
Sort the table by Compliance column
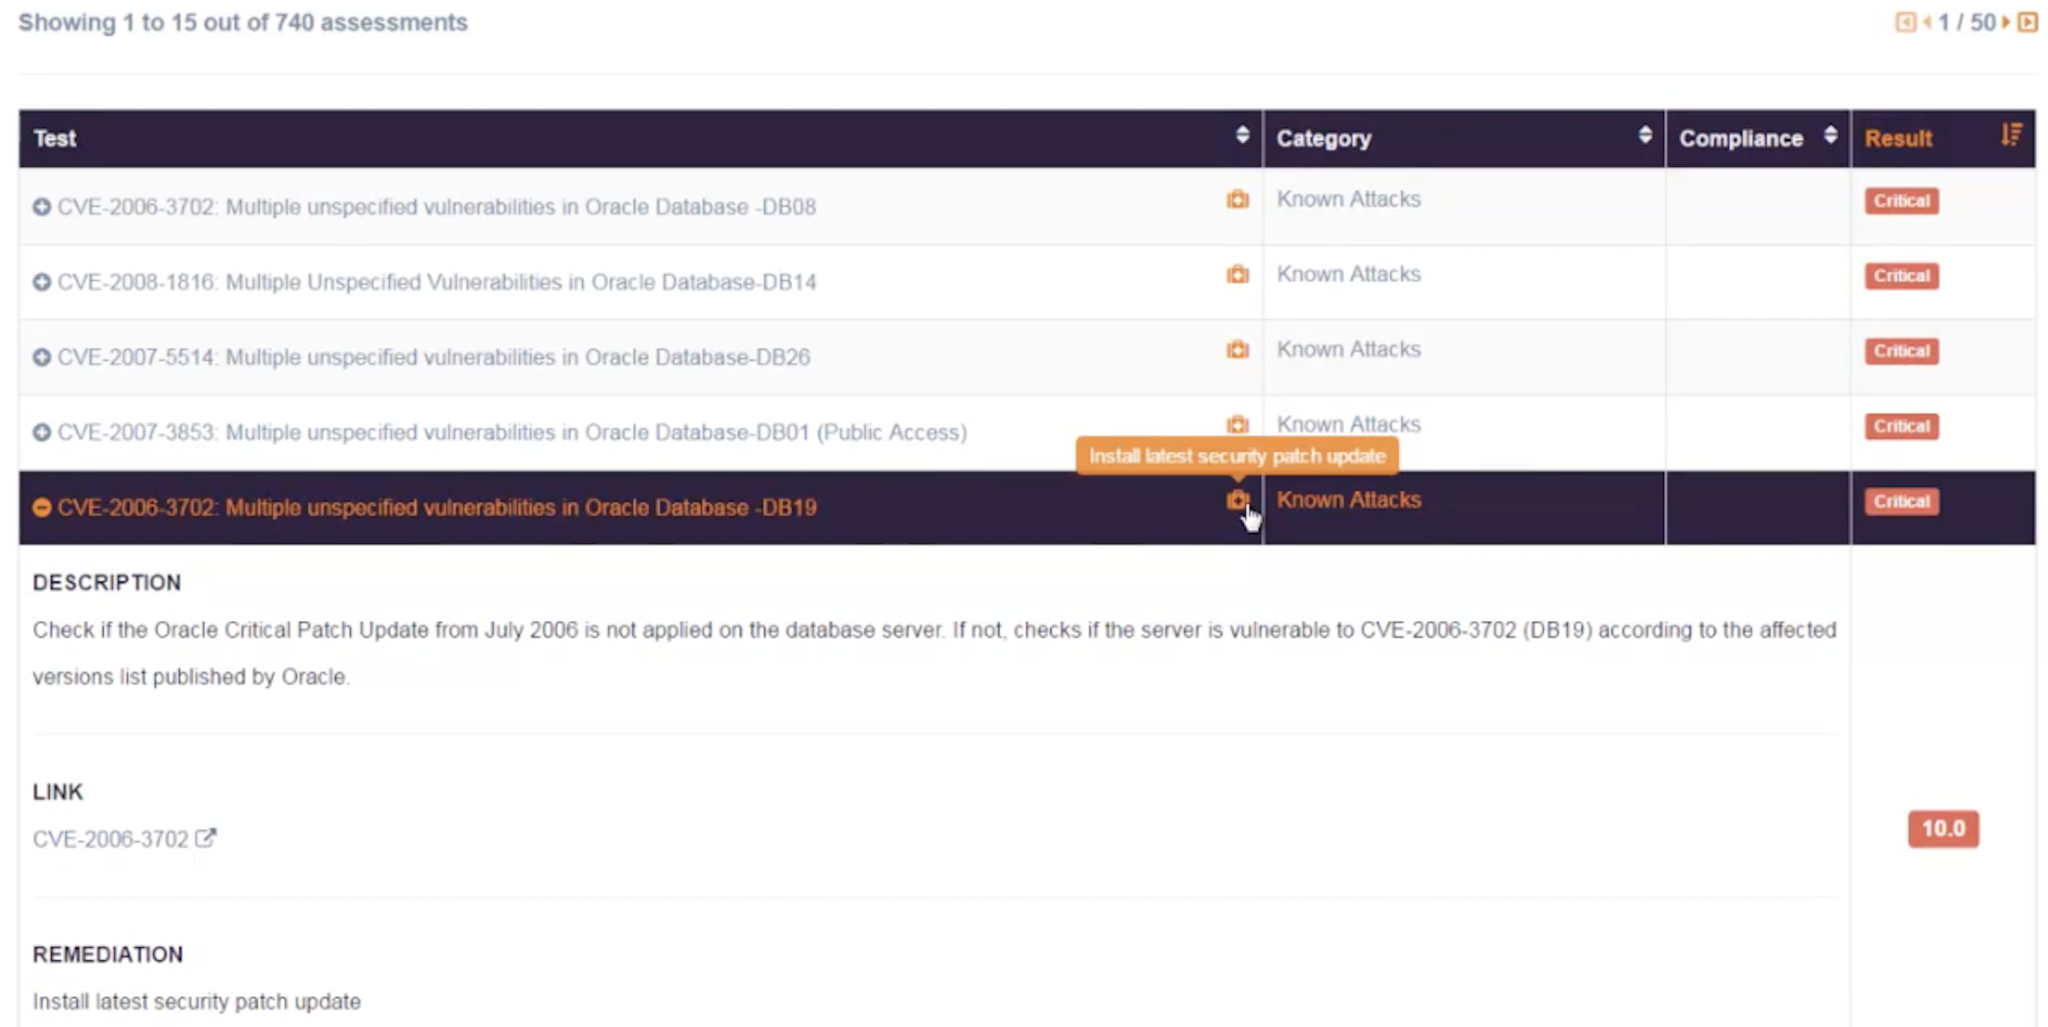click(x=1830, y=136)
